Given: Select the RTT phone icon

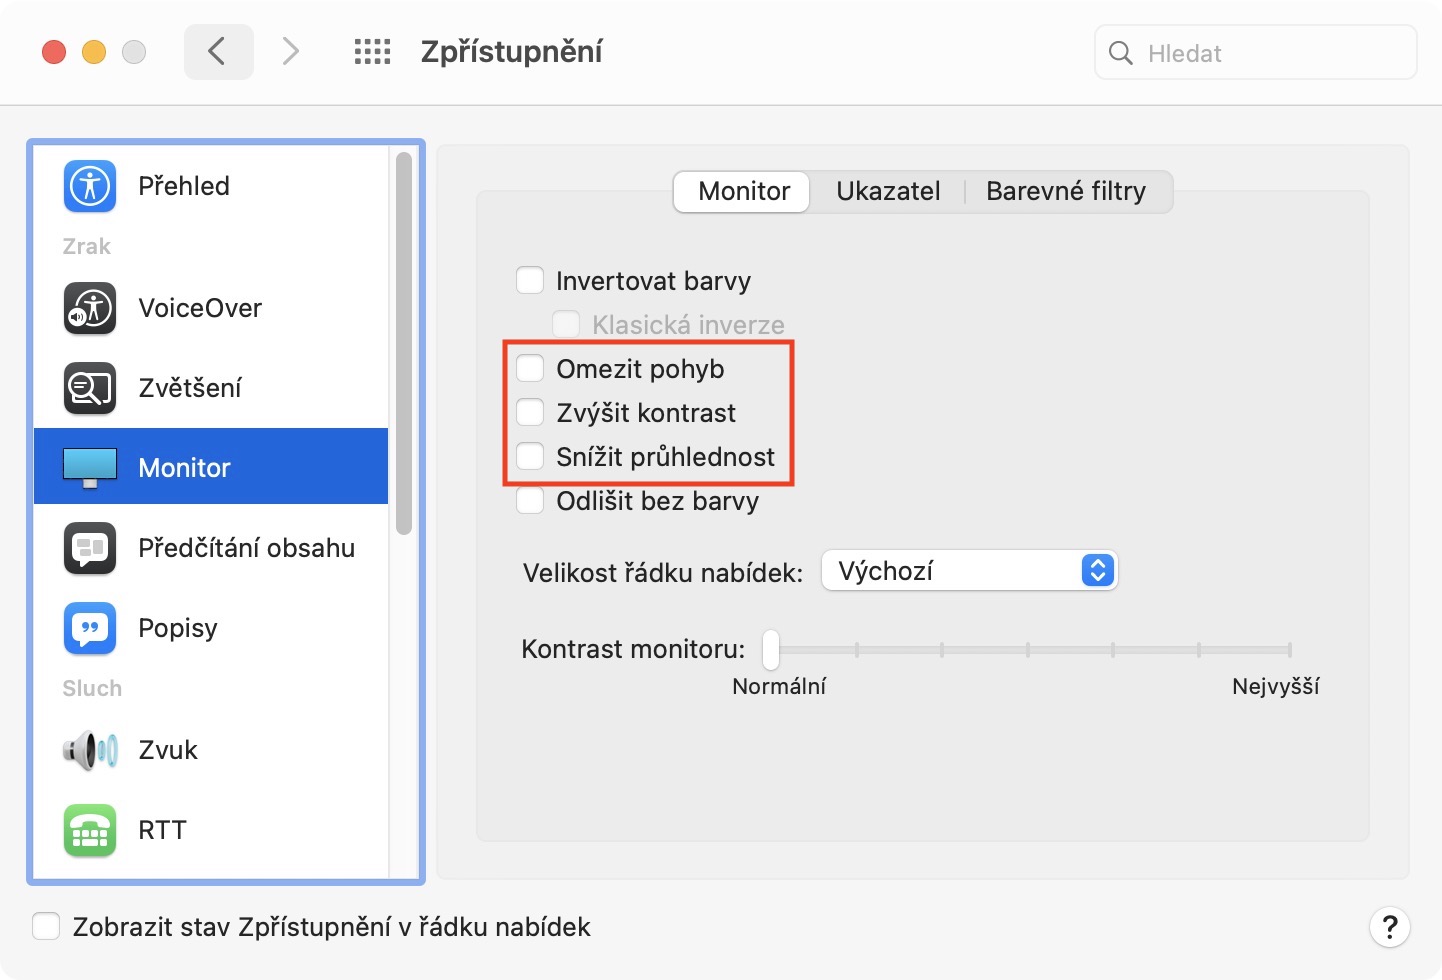Looking at the screenshot, I should 90,830.
